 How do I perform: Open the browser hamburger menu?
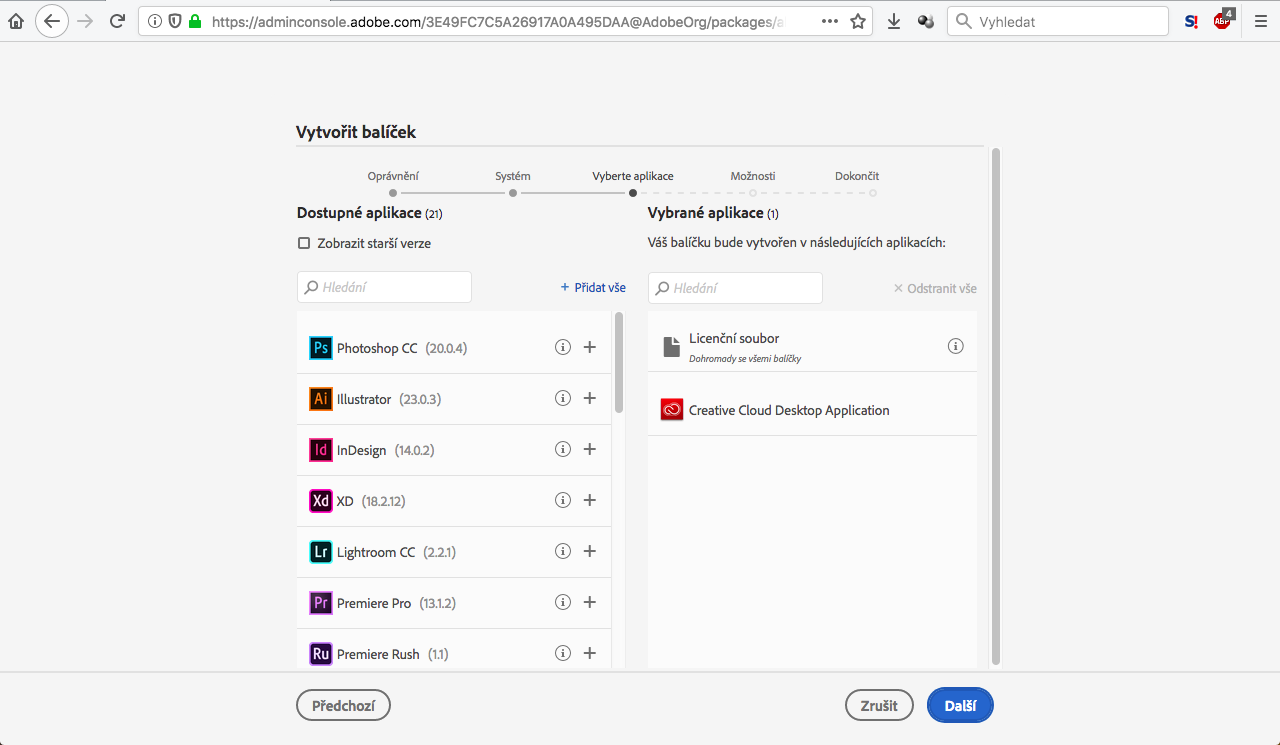(1261, 21)
